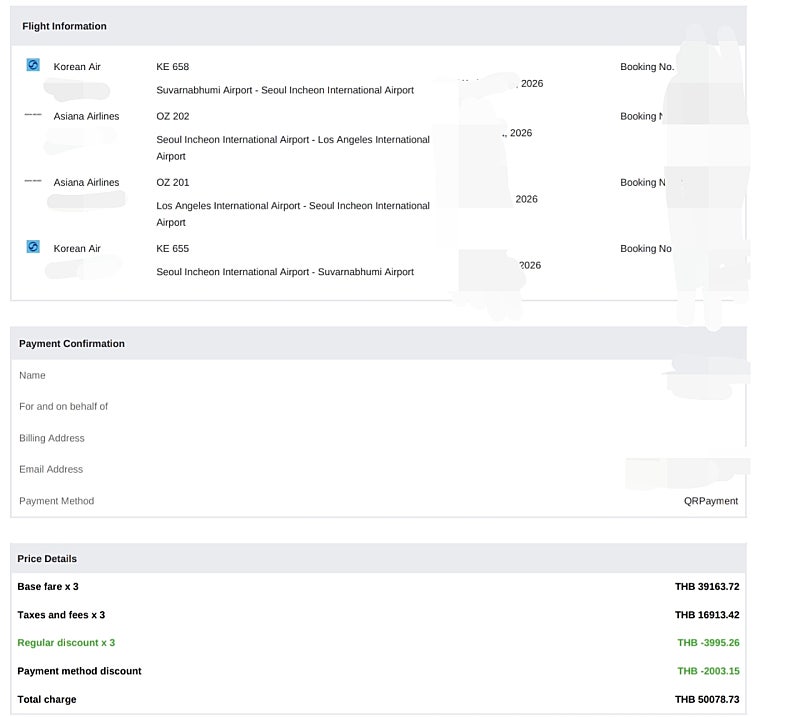
Task: Select the "QRPayment" value
Action: point(711,501)
